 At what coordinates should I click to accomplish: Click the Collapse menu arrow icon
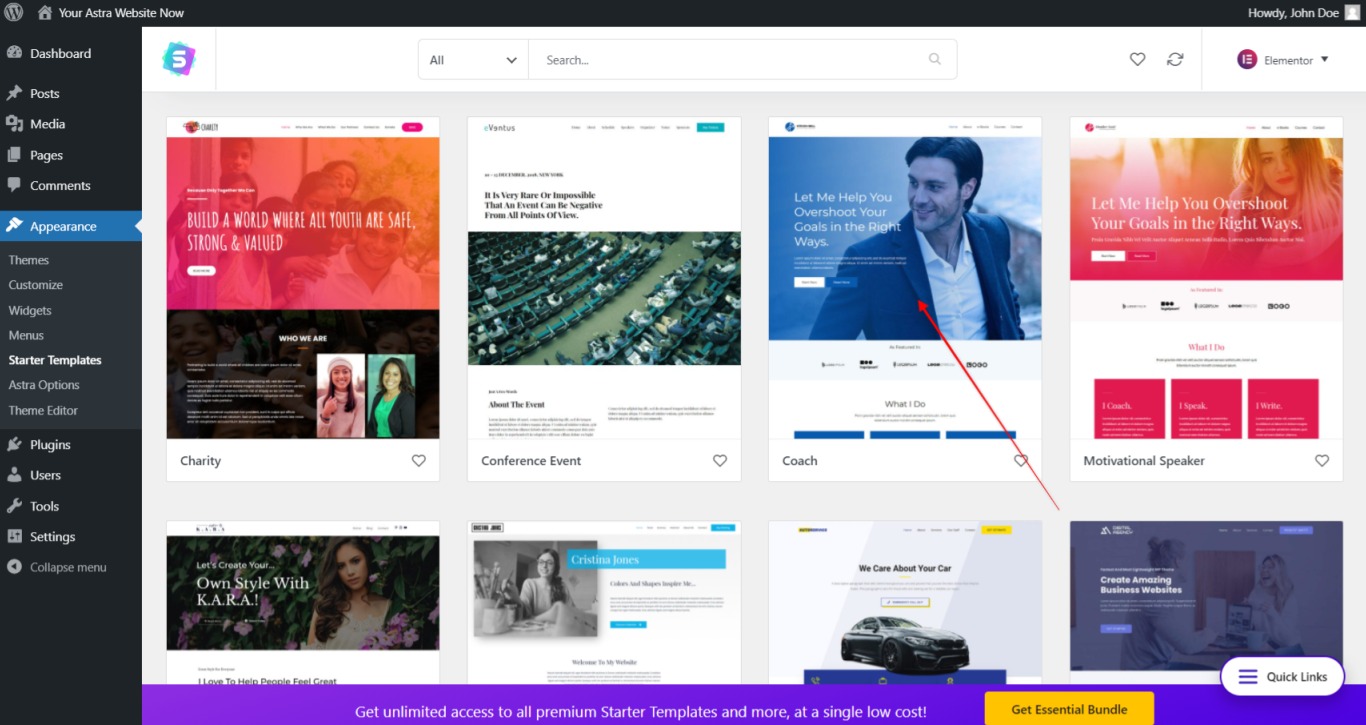click(14, 567)
